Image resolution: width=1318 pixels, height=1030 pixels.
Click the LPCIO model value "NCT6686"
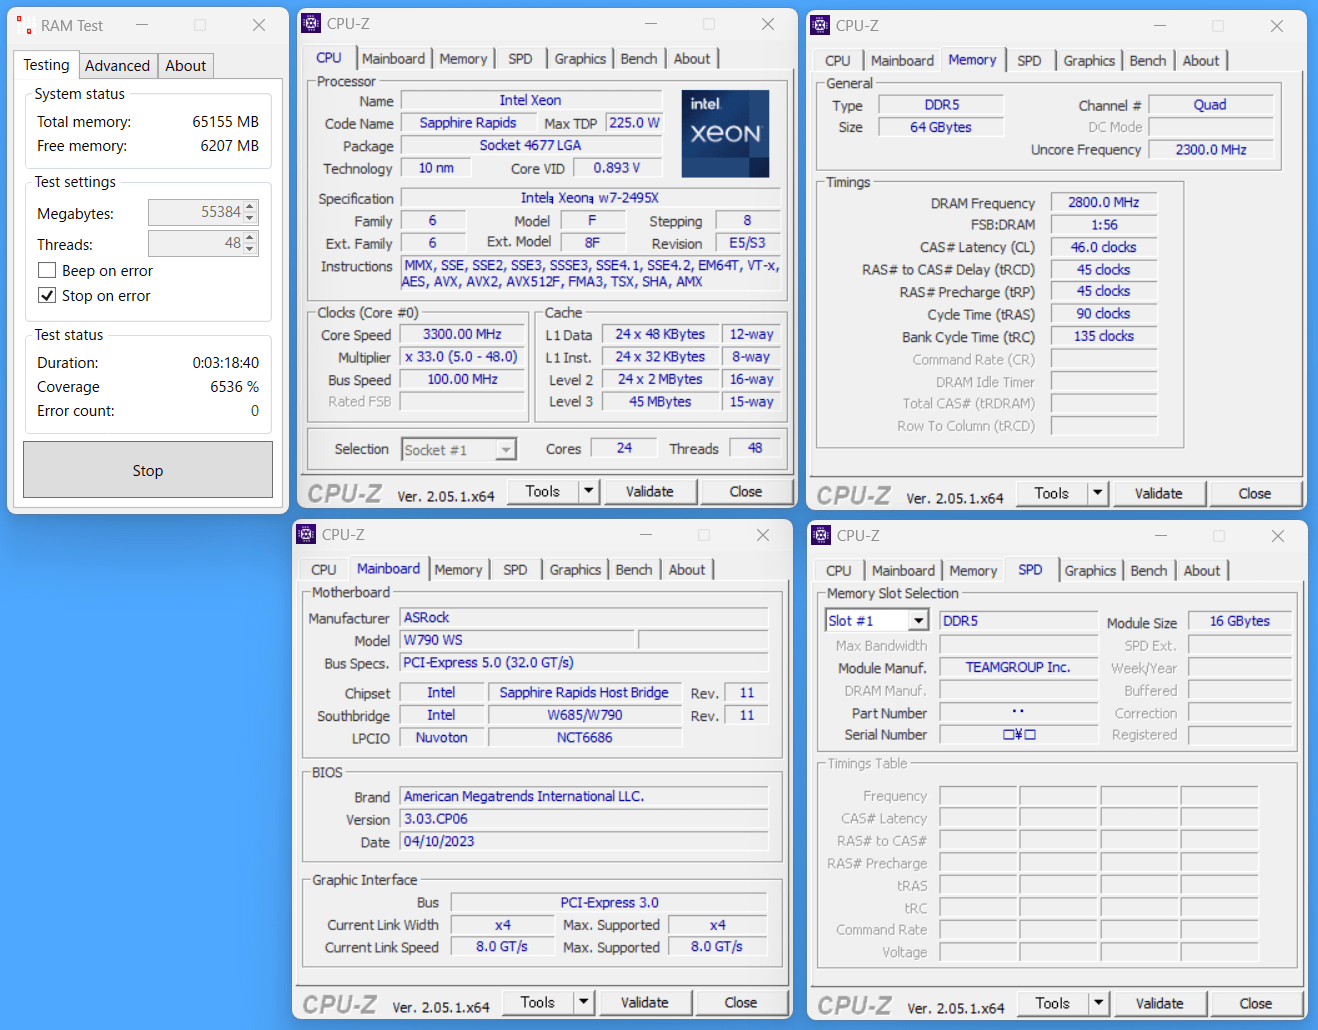coord(585,738)
